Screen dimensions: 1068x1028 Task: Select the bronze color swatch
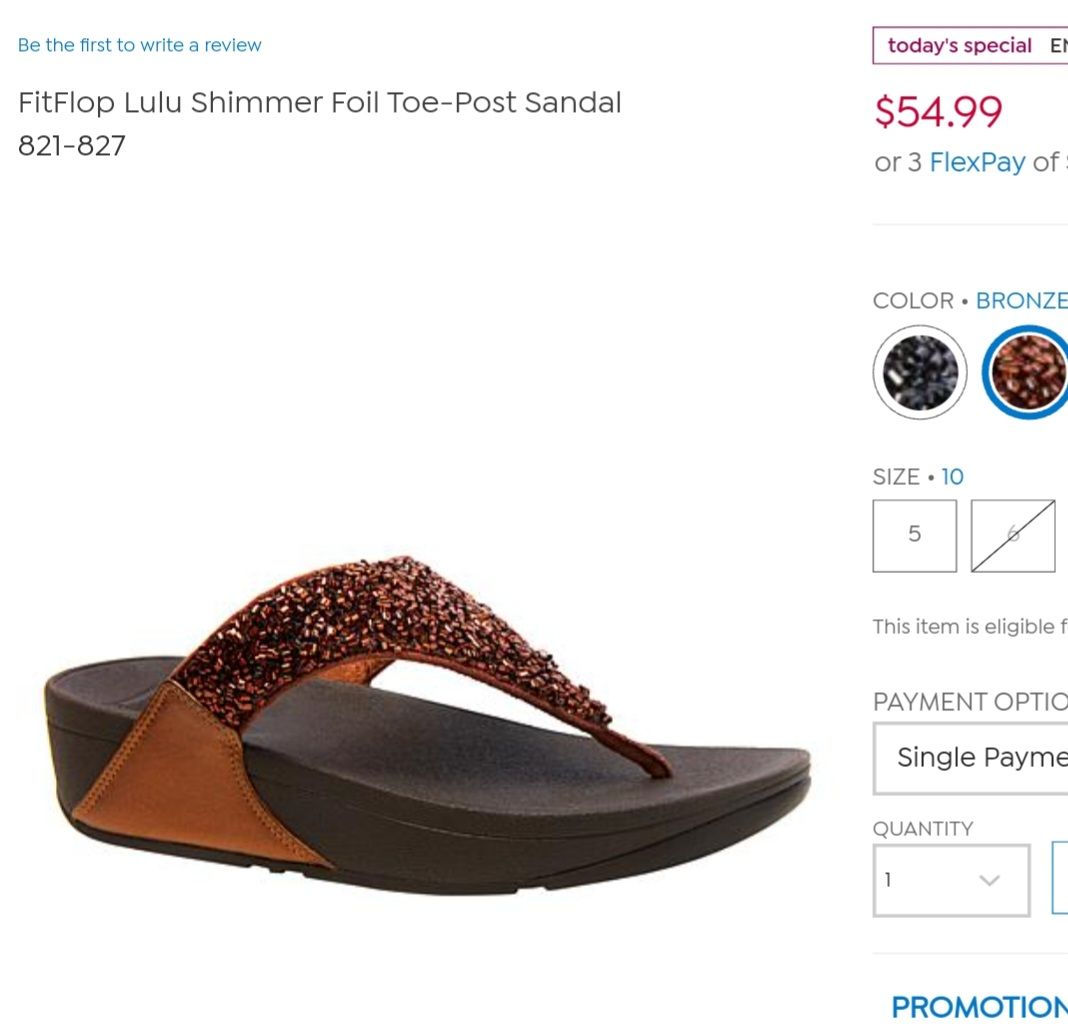coord(1029,372)
